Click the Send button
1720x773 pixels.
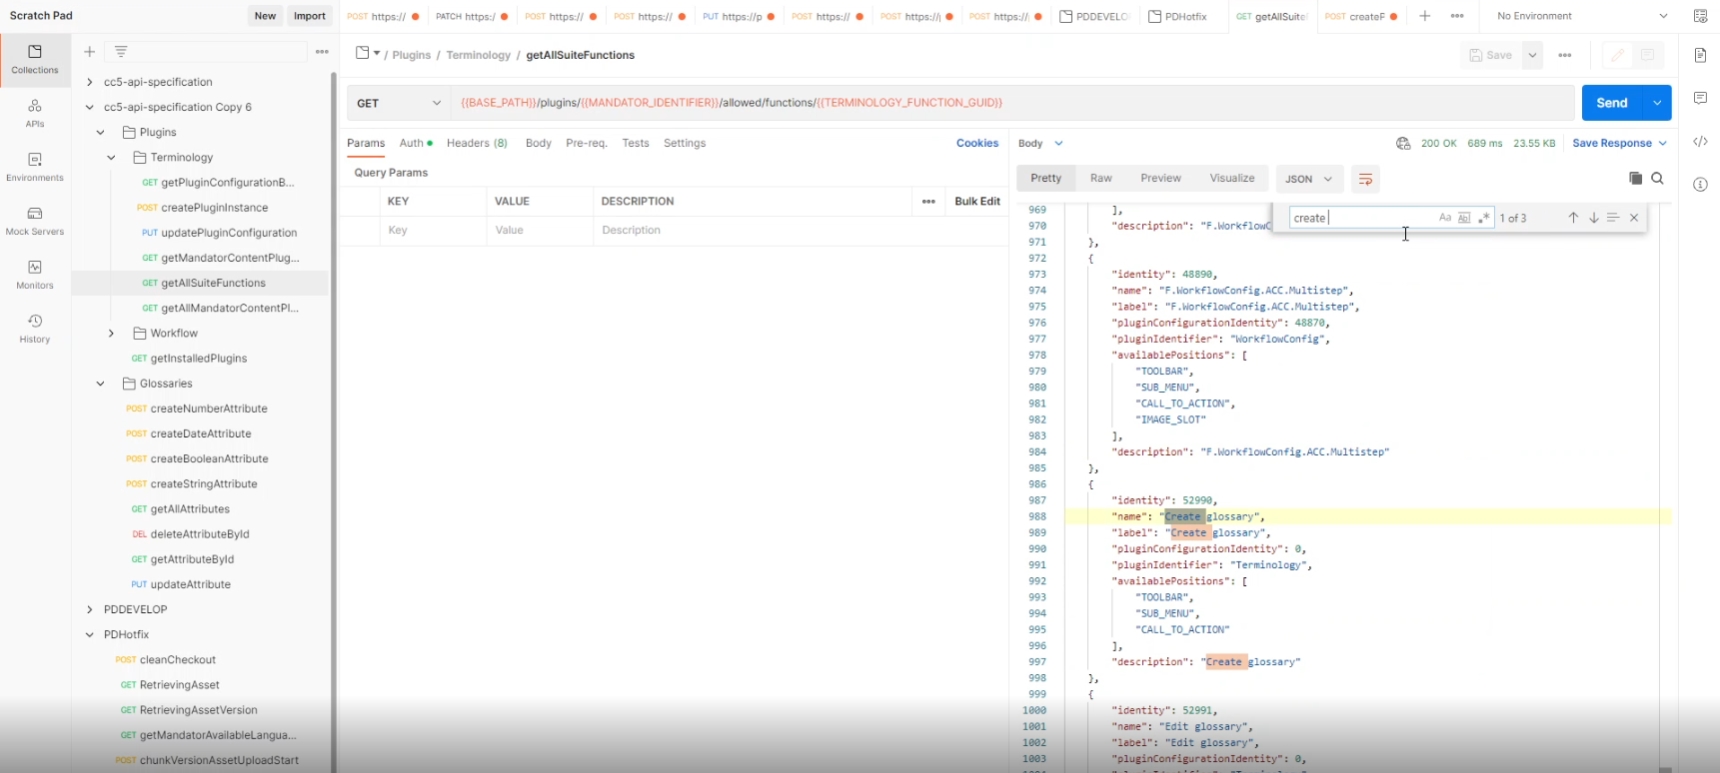tap(1611, 103)
